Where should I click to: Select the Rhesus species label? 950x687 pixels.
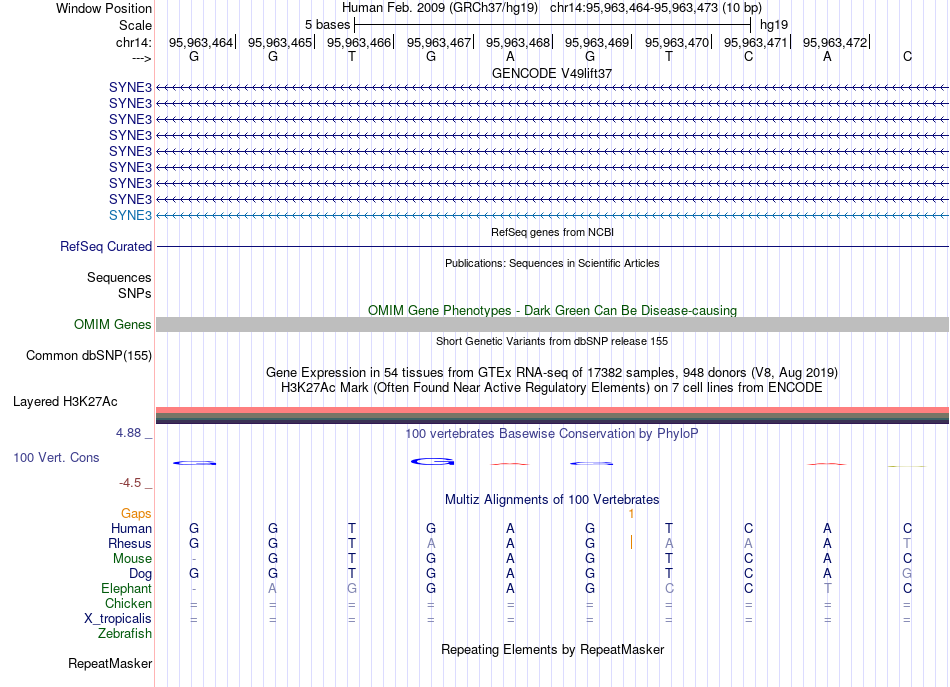(x=130, y=544)
